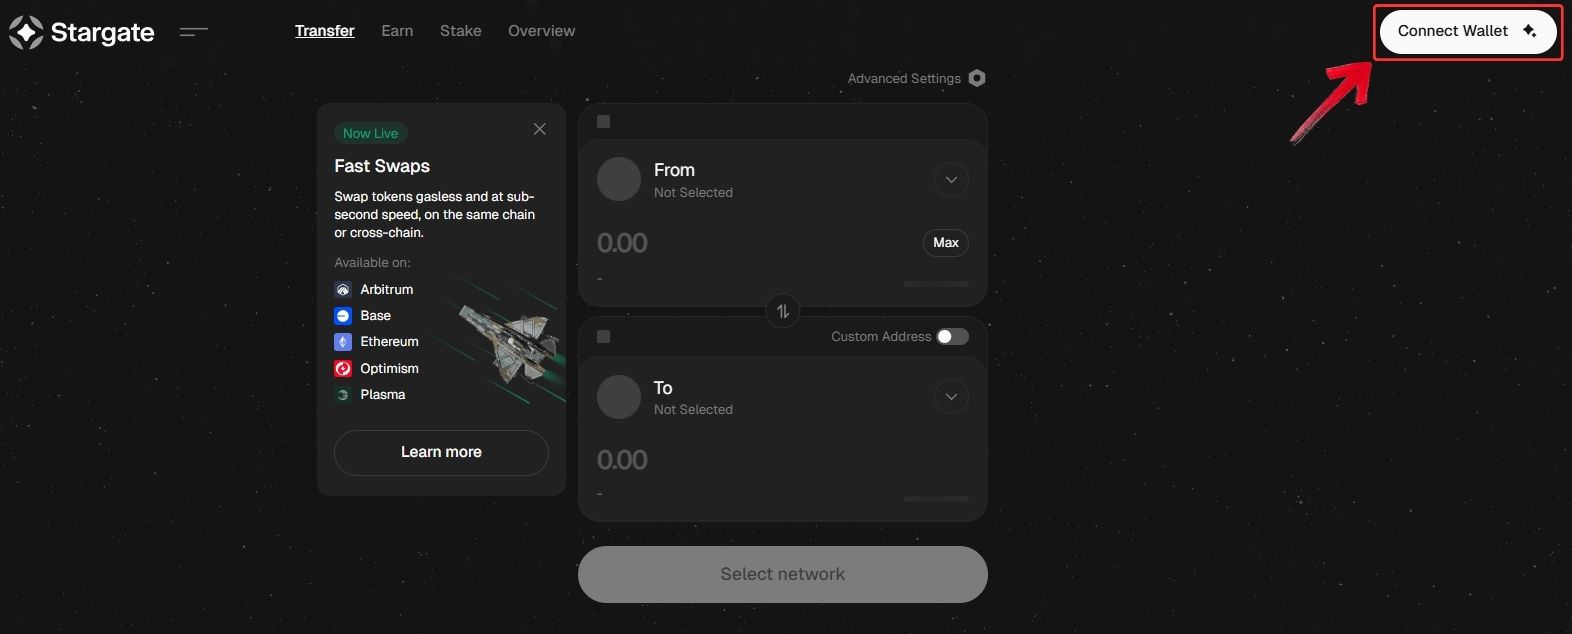Expand the From token dropdown chevron
The height and width of the screenshot is (634, 1572).
click(951, 180)
